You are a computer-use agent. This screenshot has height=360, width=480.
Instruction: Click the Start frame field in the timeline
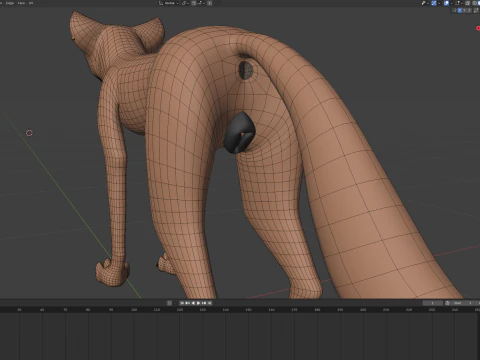[x=463, y=303]
